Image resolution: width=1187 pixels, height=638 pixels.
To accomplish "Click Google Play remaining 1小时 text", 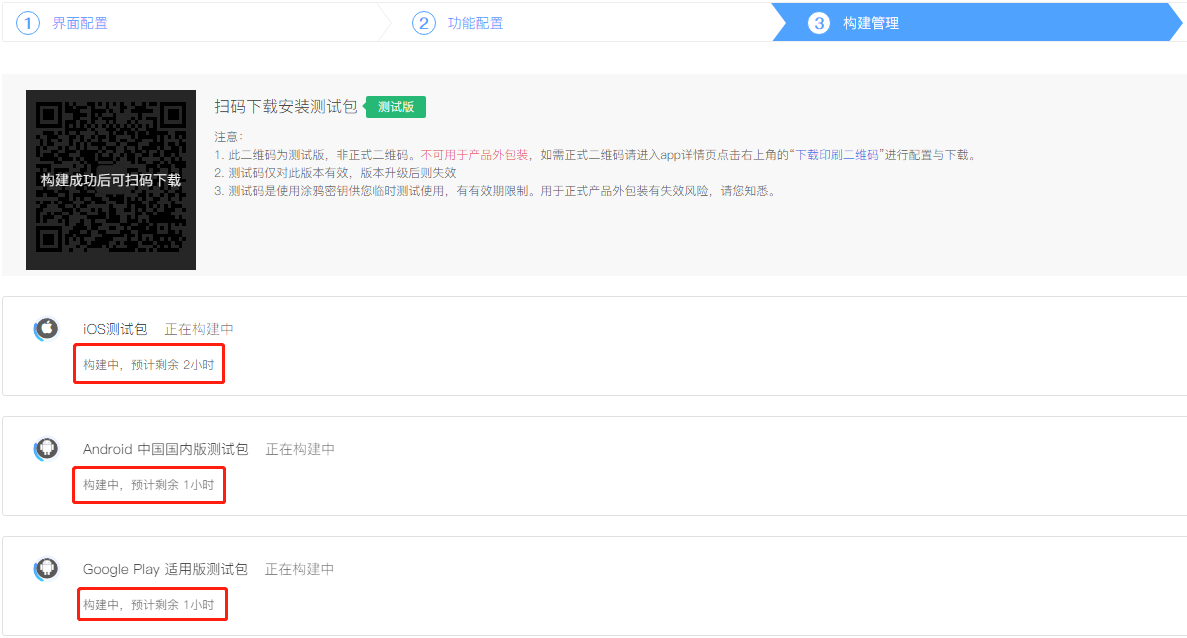I will [x=149, y=605].
